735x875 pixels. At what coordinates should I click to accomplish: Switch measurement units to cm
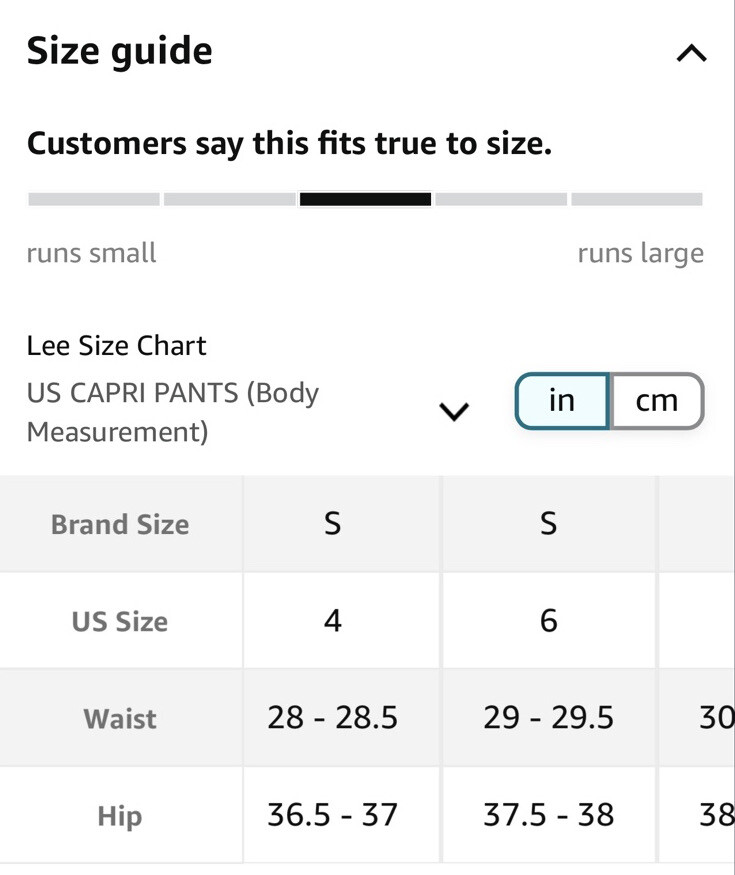(x=656, y=400)
